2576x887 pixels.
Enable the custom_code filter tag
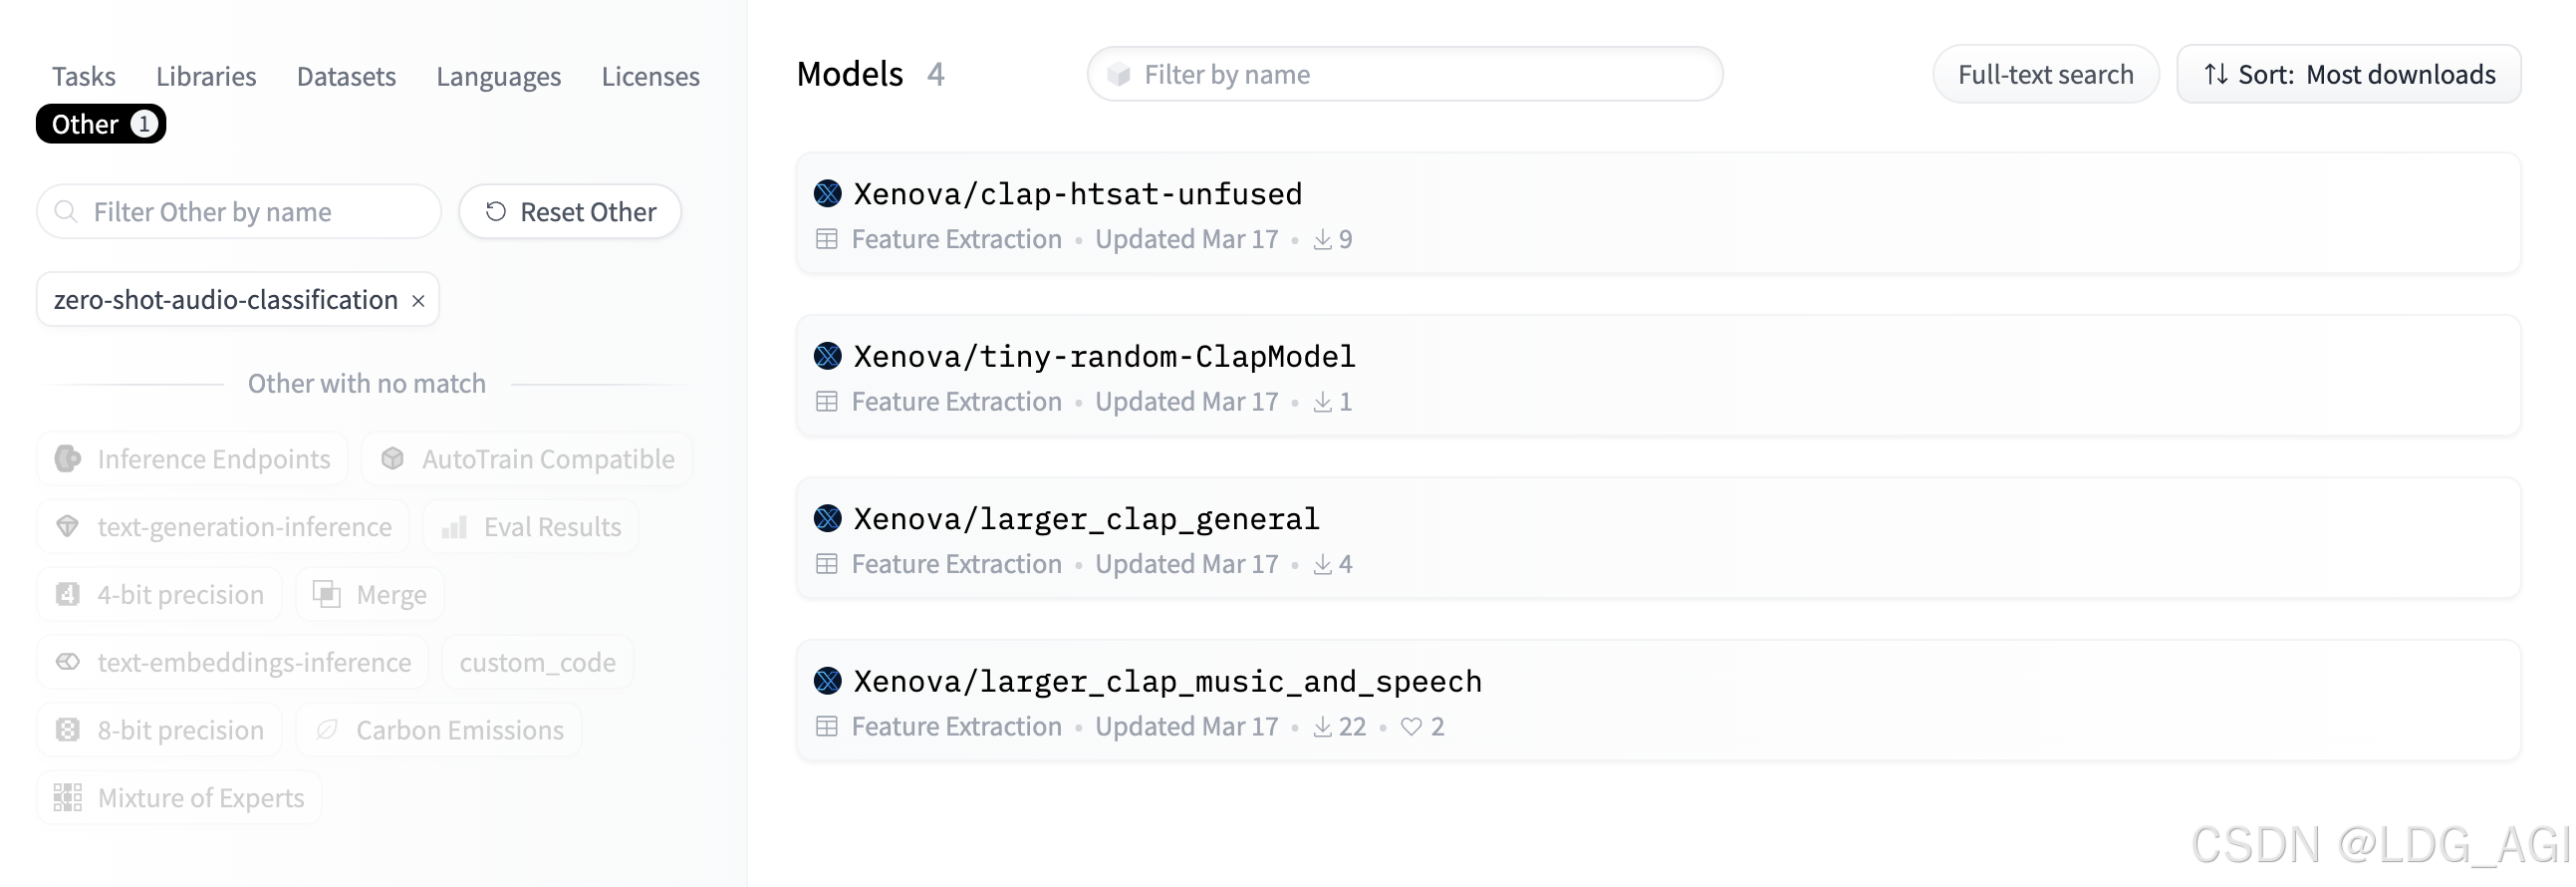pyautogui.click(x=537, y=662)
